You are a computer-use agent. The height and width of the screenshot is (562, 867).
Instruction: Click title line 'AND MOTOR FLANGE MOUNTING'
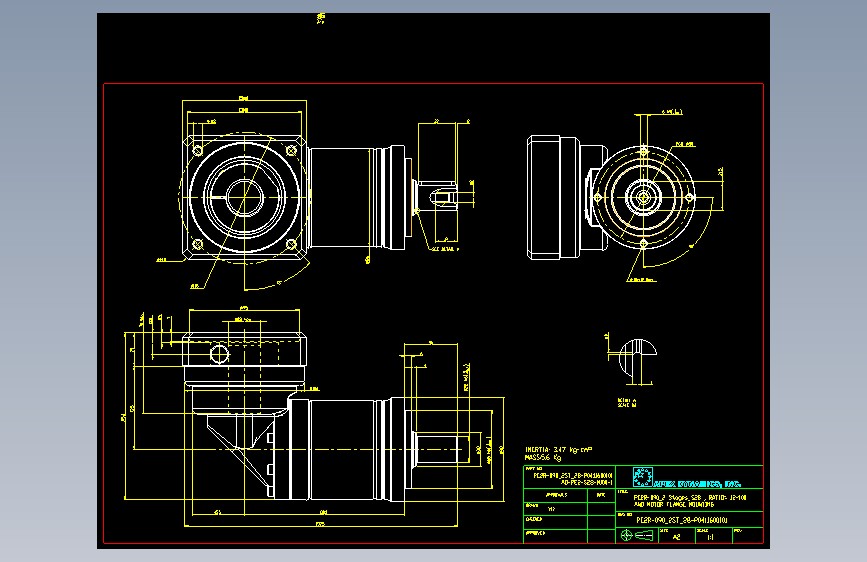click(x=673, y=504)
